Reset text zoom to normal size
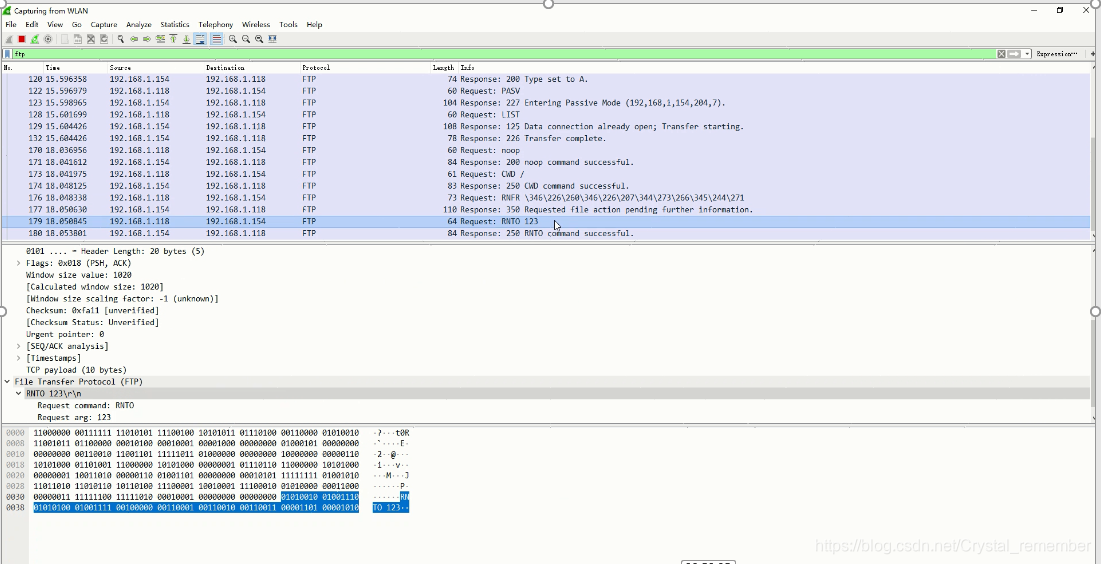Viewport: 1101px width, 564px height. 259,39
